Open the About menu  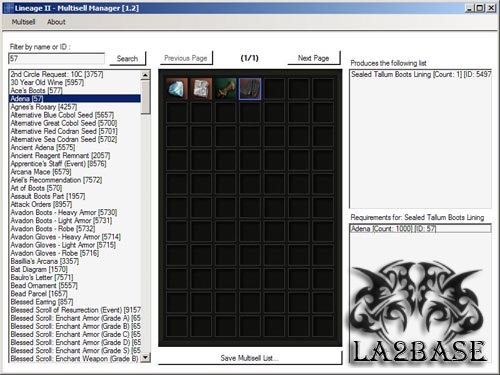pos(56,22)
